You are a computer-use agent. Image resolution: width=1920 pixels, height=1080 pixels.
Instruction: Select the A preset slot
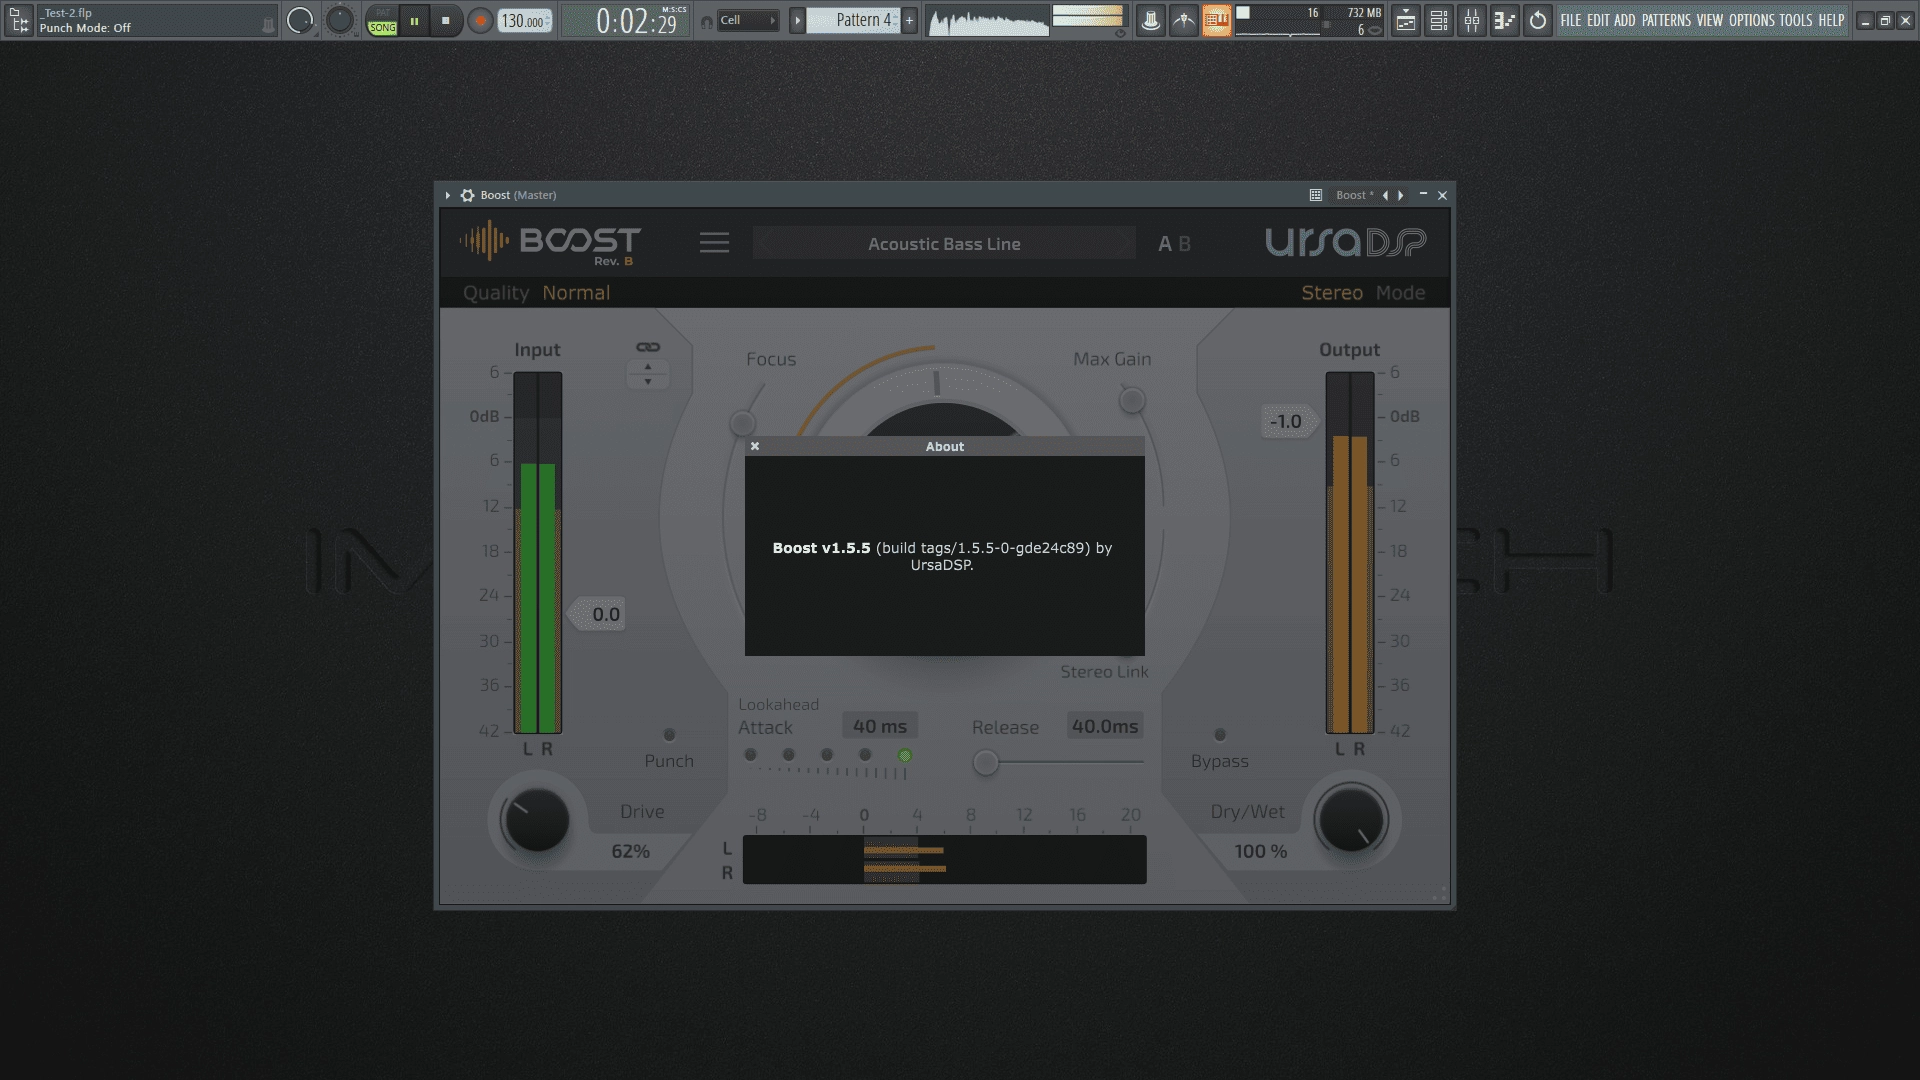click(1164, 244)
